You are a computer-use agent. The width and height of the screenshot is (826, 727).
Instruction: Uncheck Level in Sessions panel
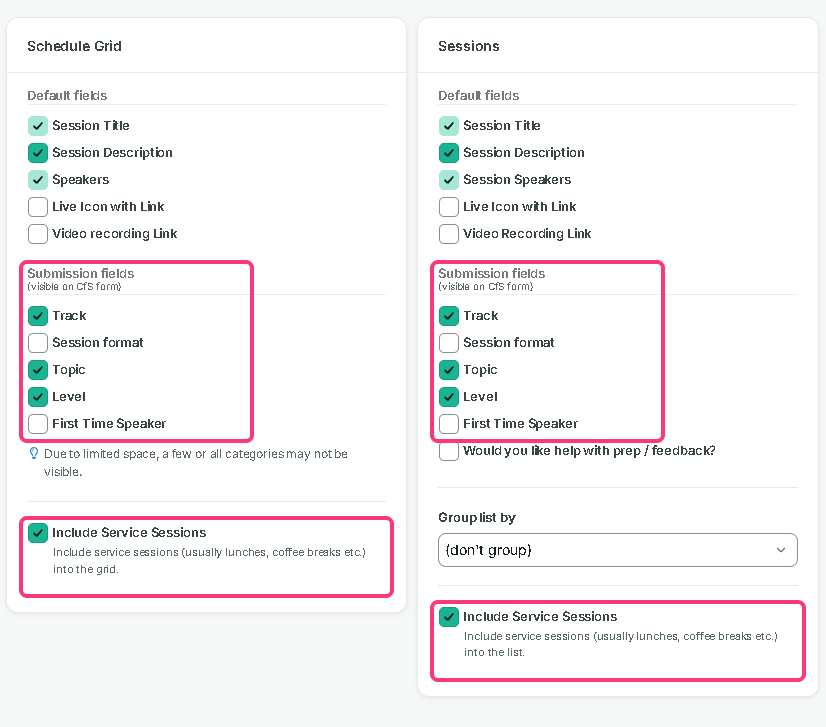[x=449, y=397]
